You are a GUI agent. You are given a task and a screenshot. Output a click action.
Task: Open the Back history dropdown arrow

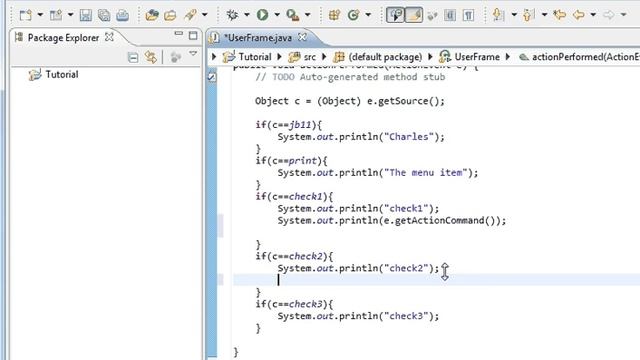(593, 15)
